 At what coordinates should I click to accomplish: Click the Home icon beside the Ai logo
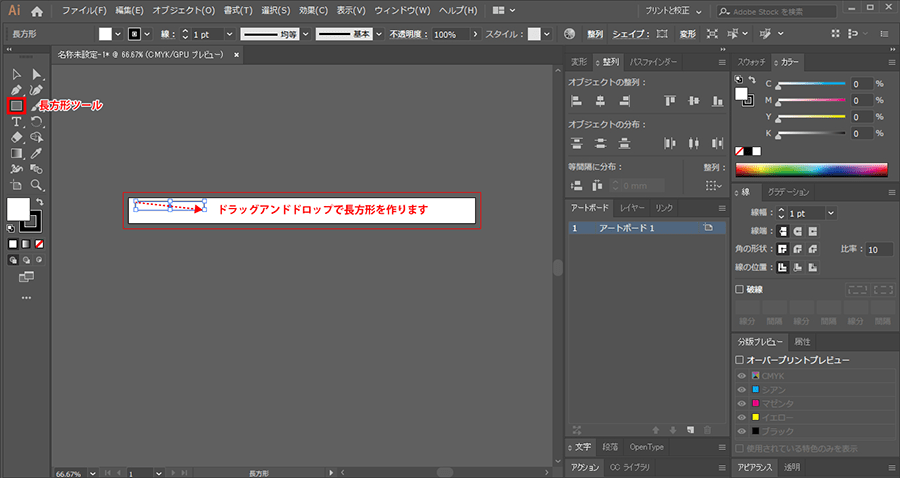tap(37, 10)
